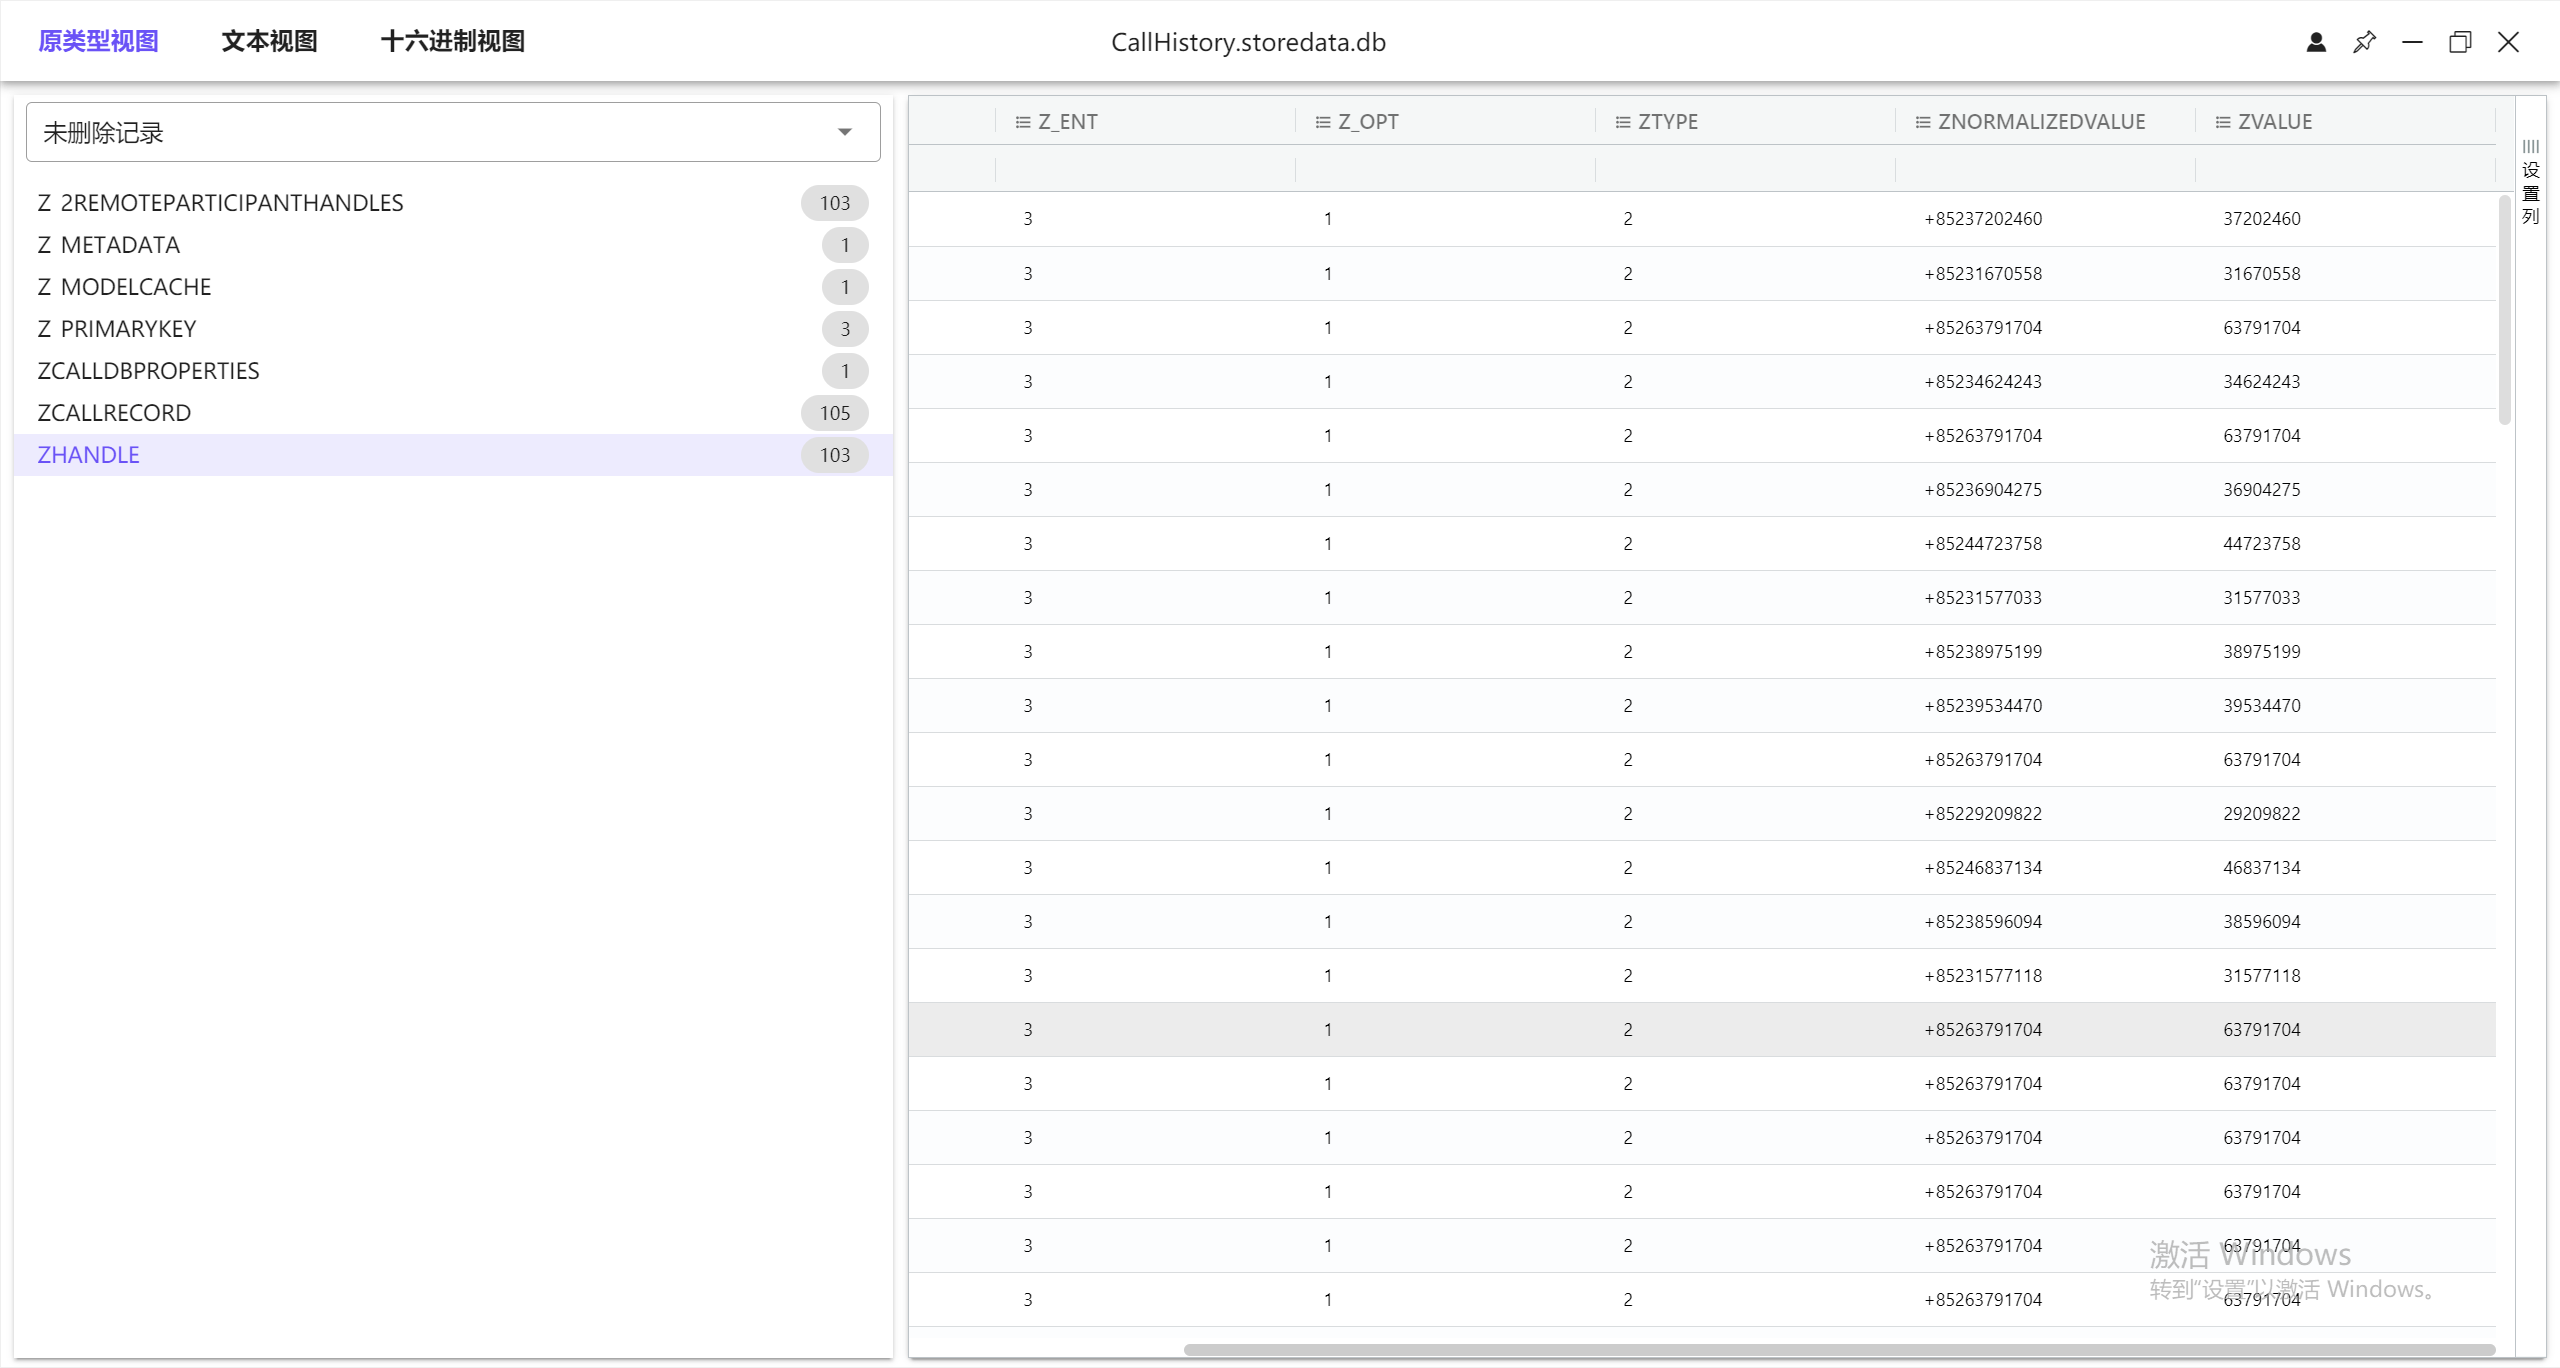Click the ZTYPE column menu icon
The height and width of the screenshot is (1368, 2560).
(1622, 122)
